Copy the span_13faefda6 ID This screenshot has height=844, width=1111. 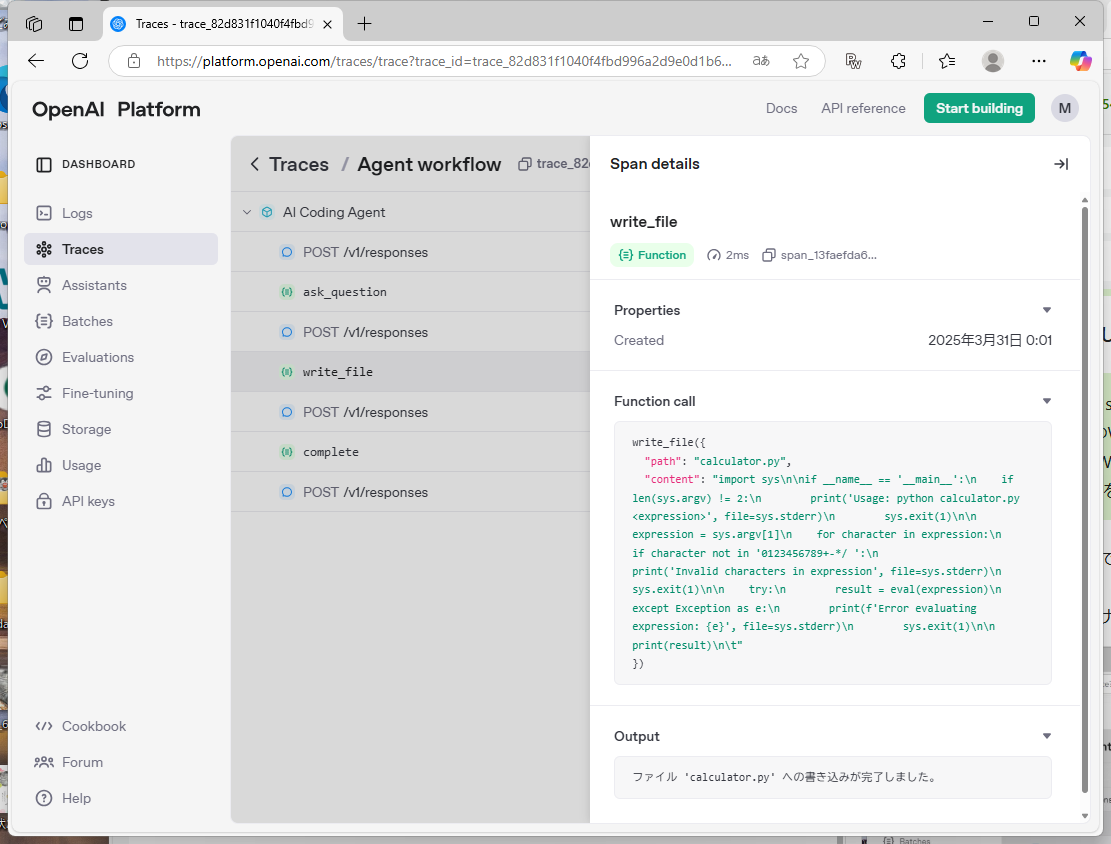coord(769,255)
